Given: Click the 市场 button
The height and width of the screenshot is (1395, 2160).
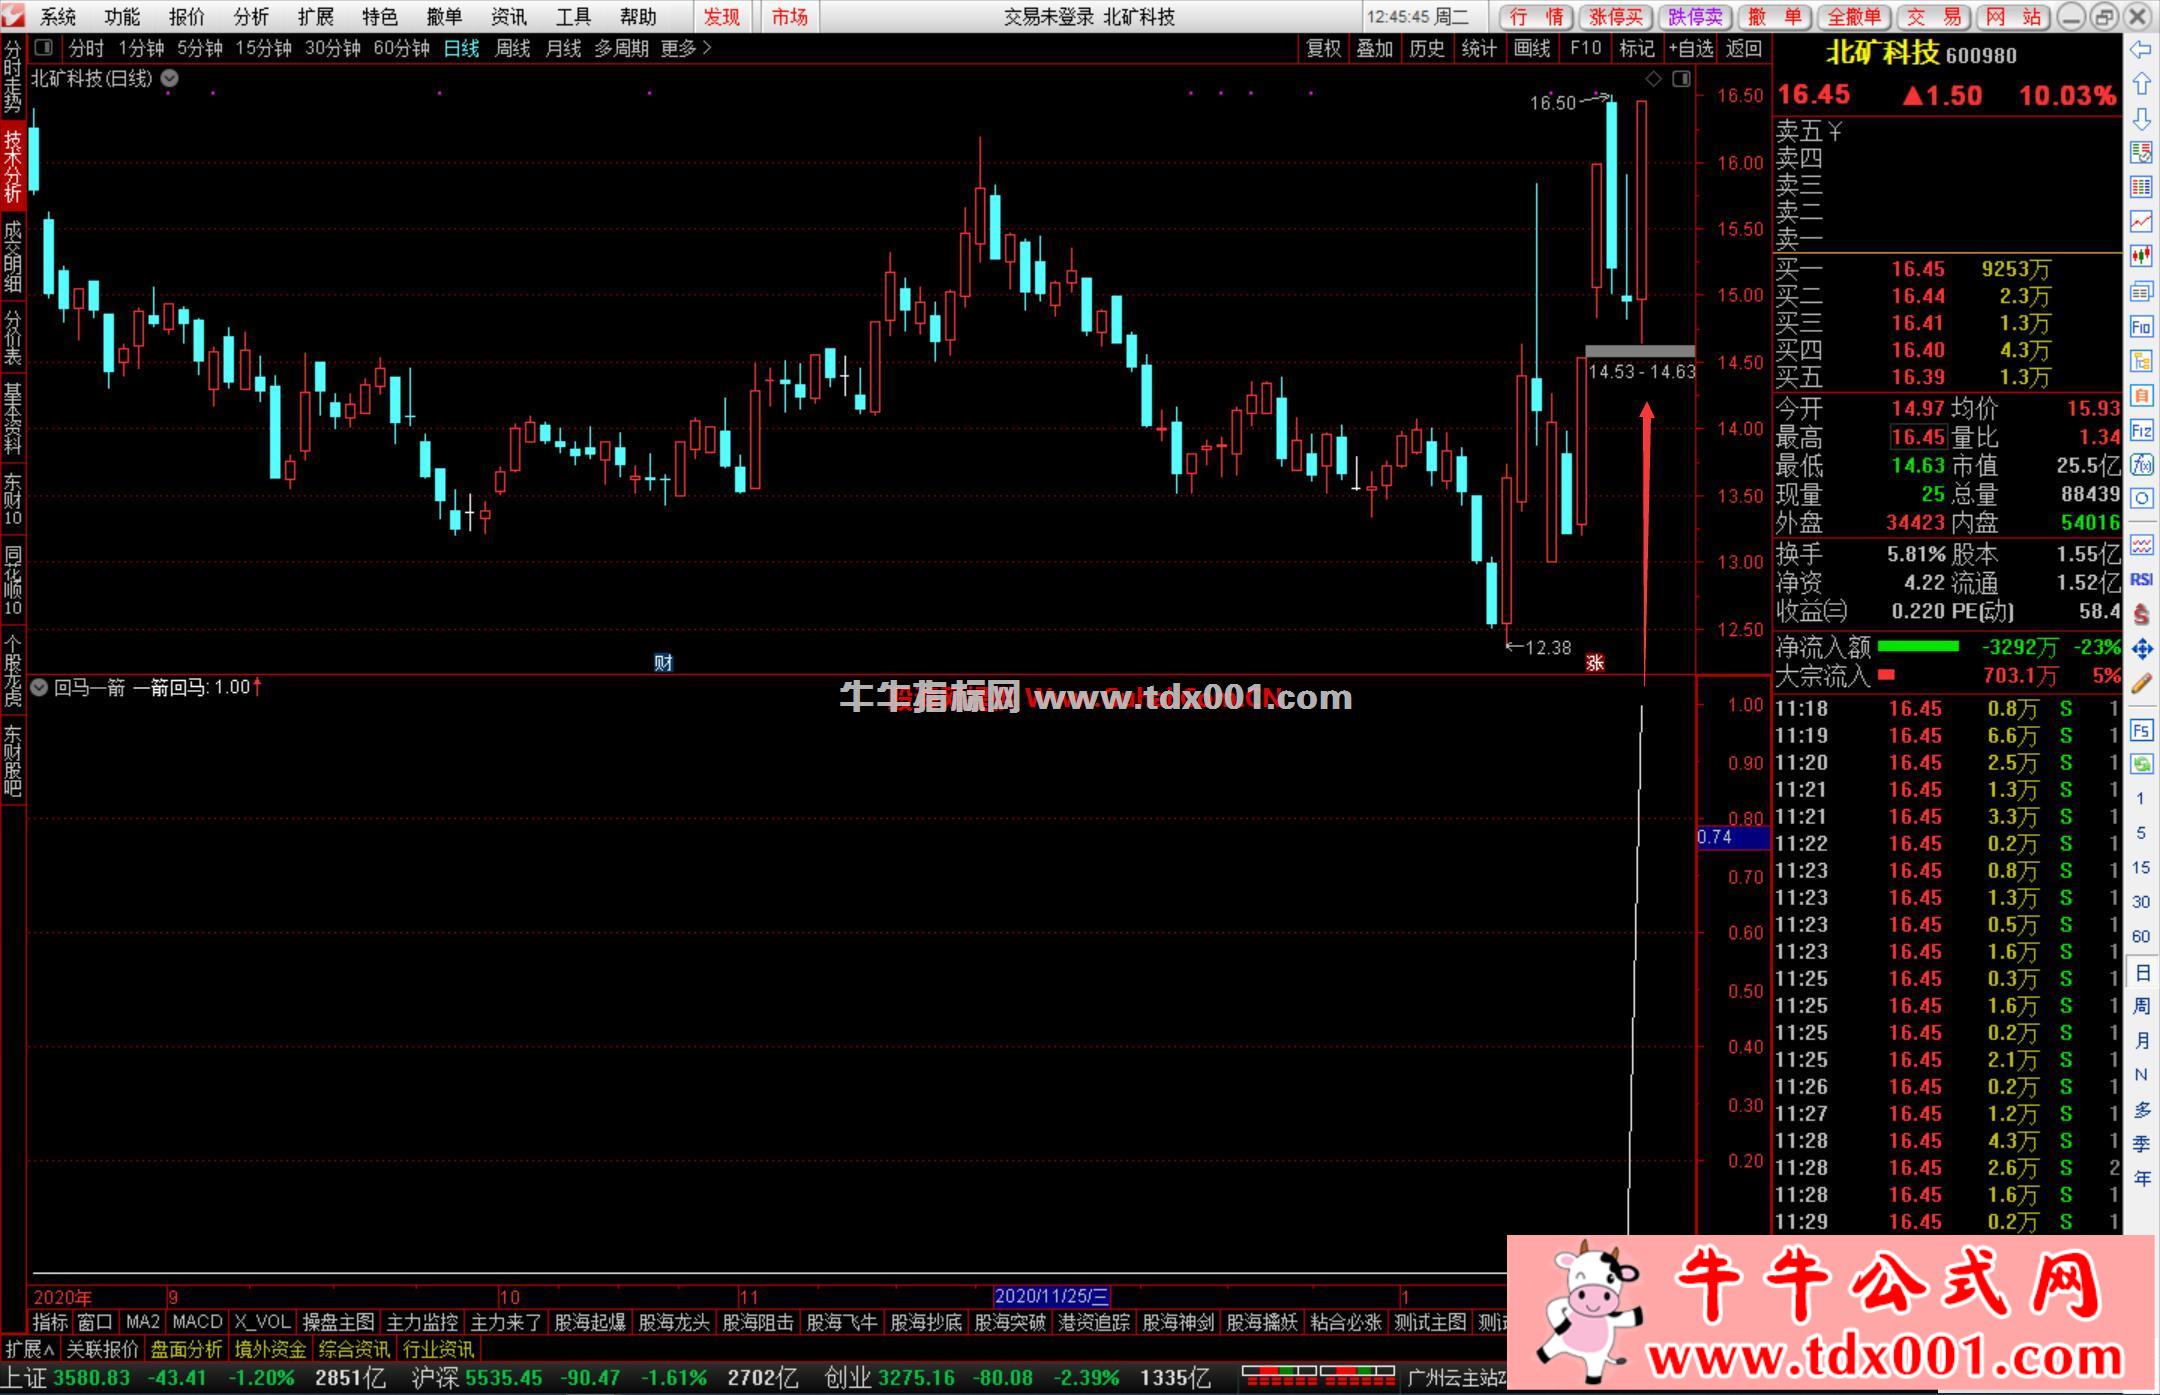Looking at the screenshot, I should (790, 17).
